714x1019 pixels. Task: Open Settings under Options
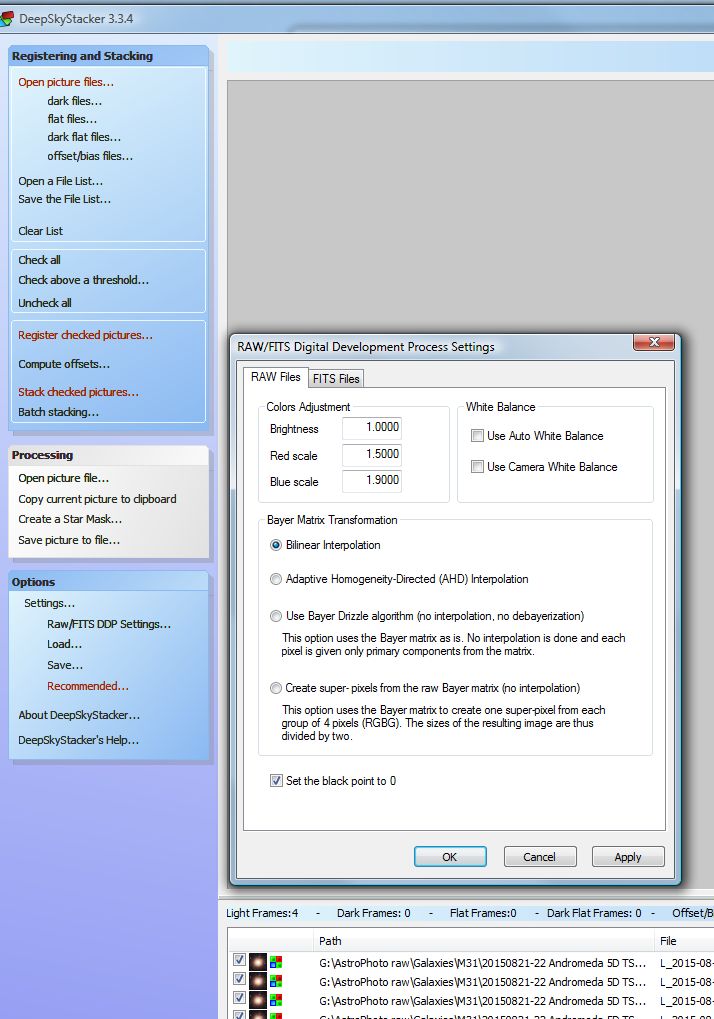point(49,603)
